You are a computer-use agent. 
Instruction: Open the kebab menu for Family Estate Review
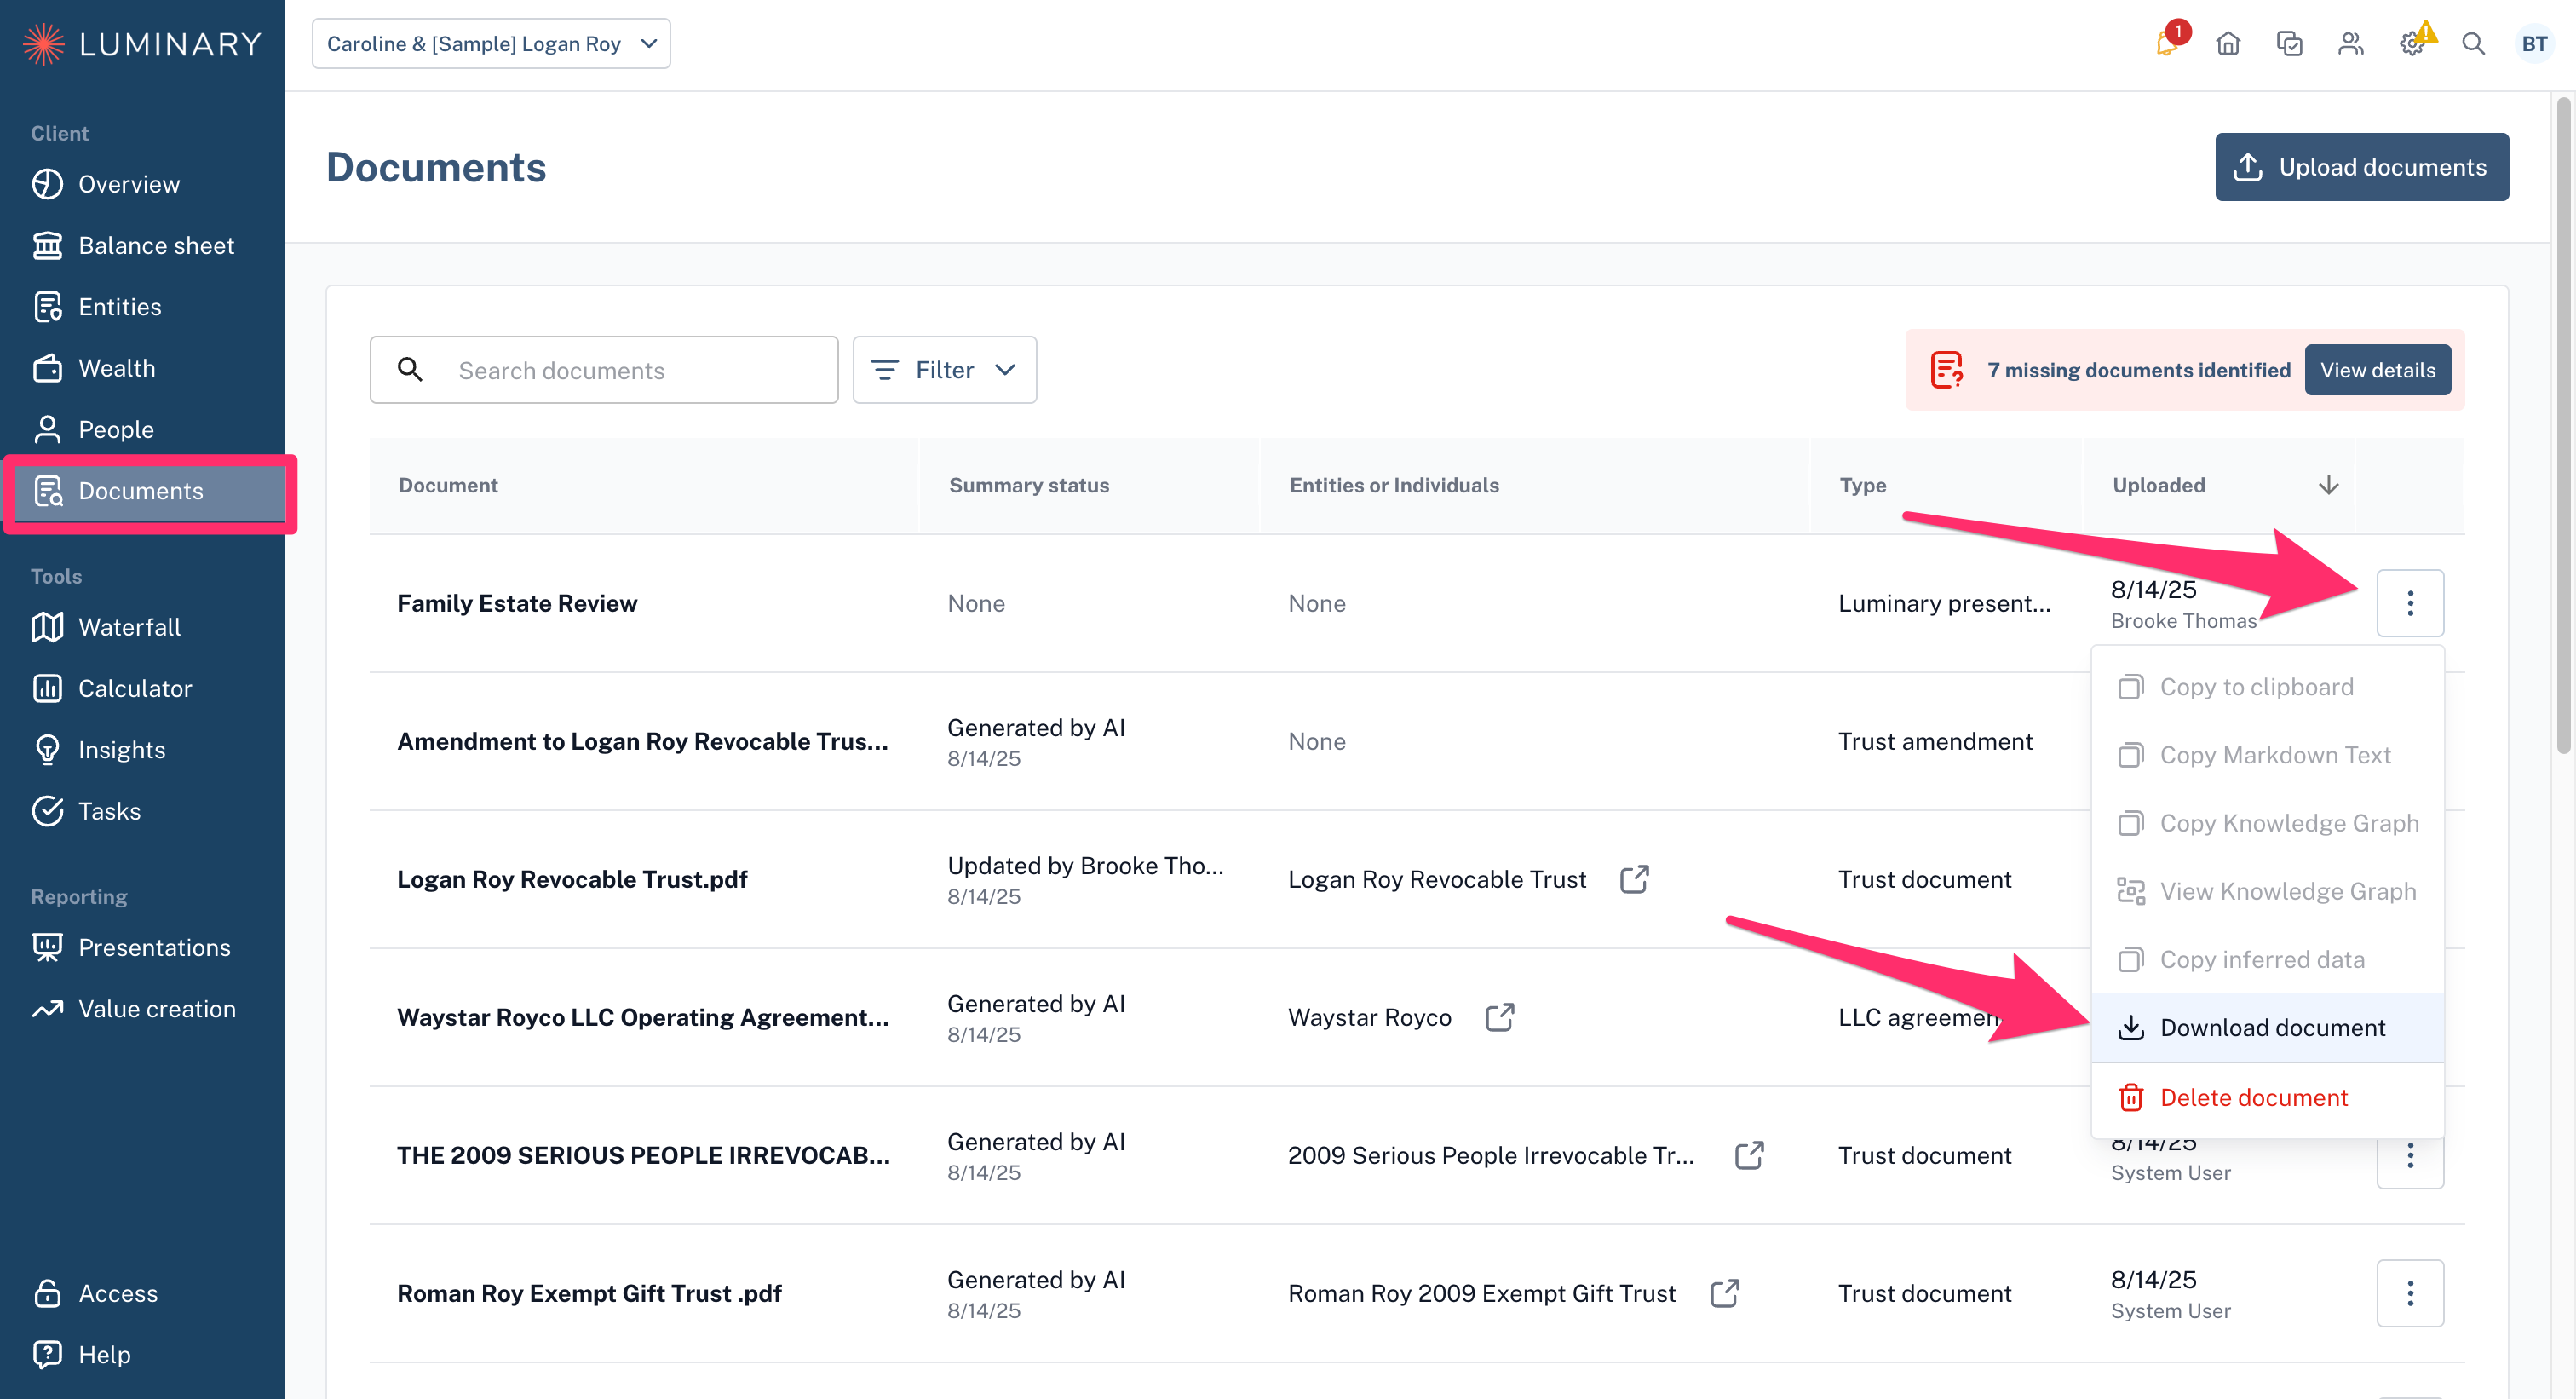tap(2410, 603)
